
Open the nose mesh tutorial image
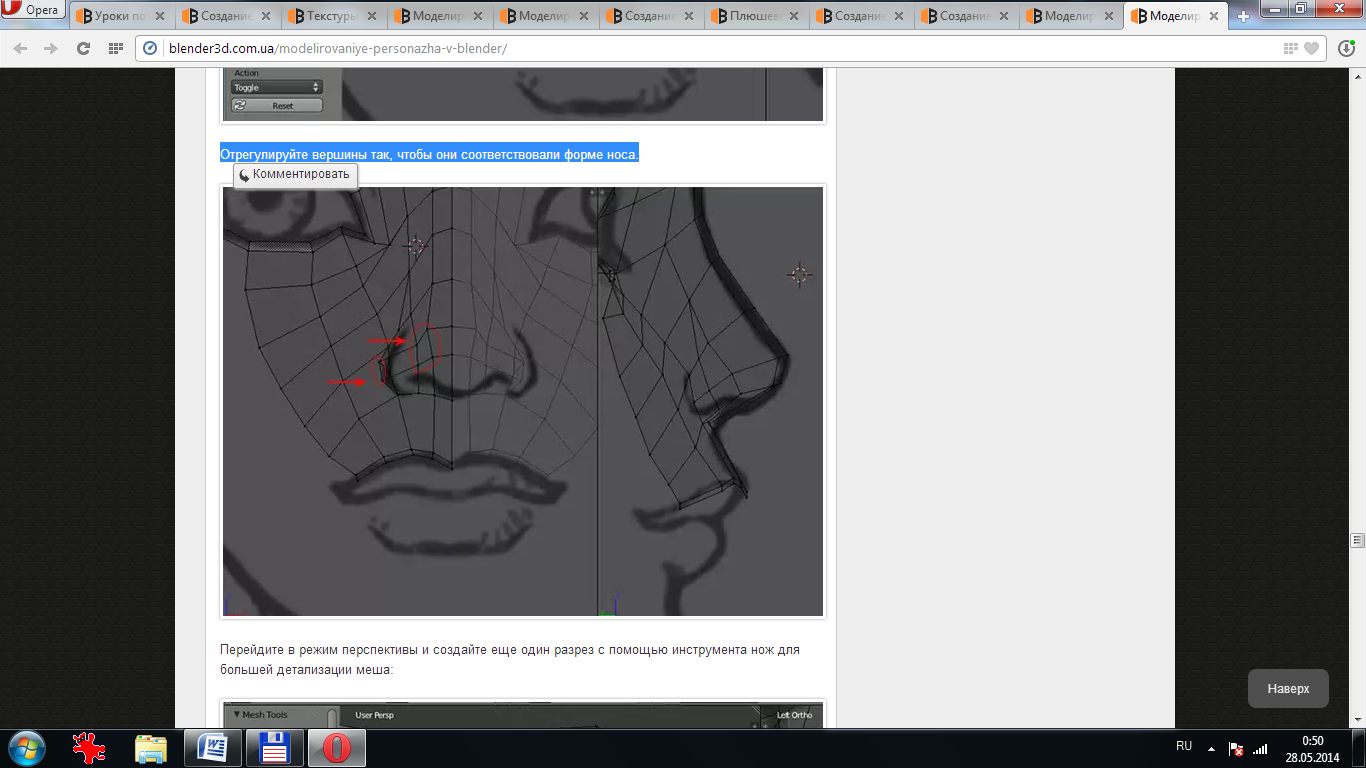coord(523,401)
